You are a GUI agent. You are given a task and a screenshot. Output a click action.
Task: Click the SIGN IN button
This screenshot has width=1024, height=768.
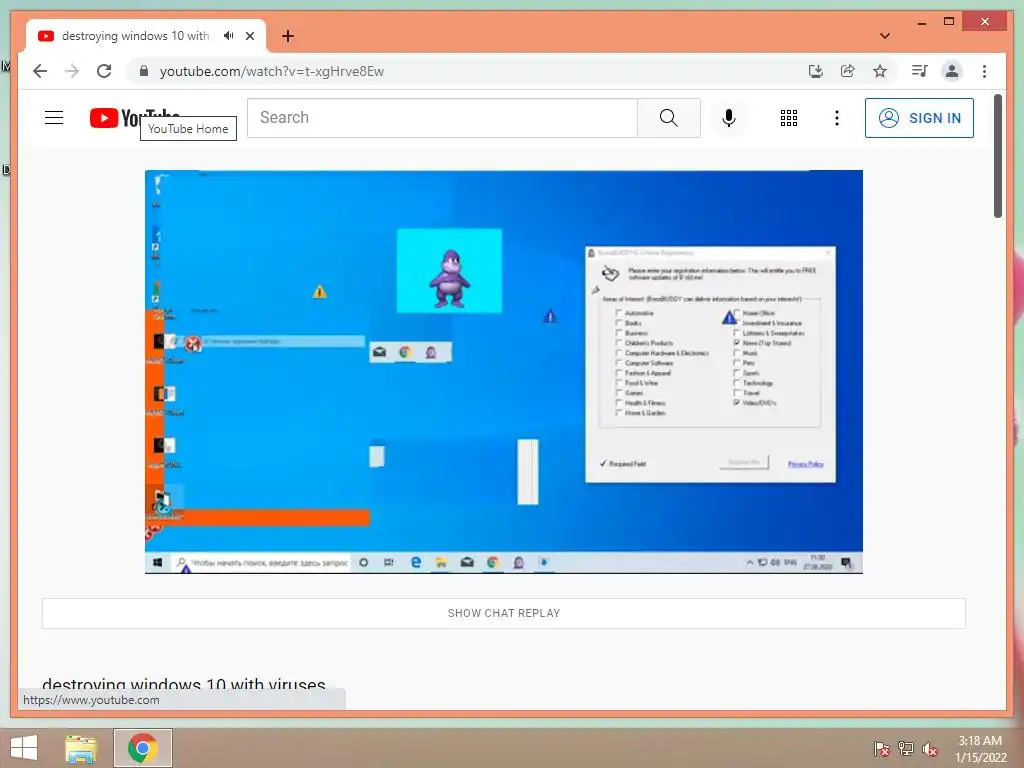pyautogui.click(x=920, y=118)
